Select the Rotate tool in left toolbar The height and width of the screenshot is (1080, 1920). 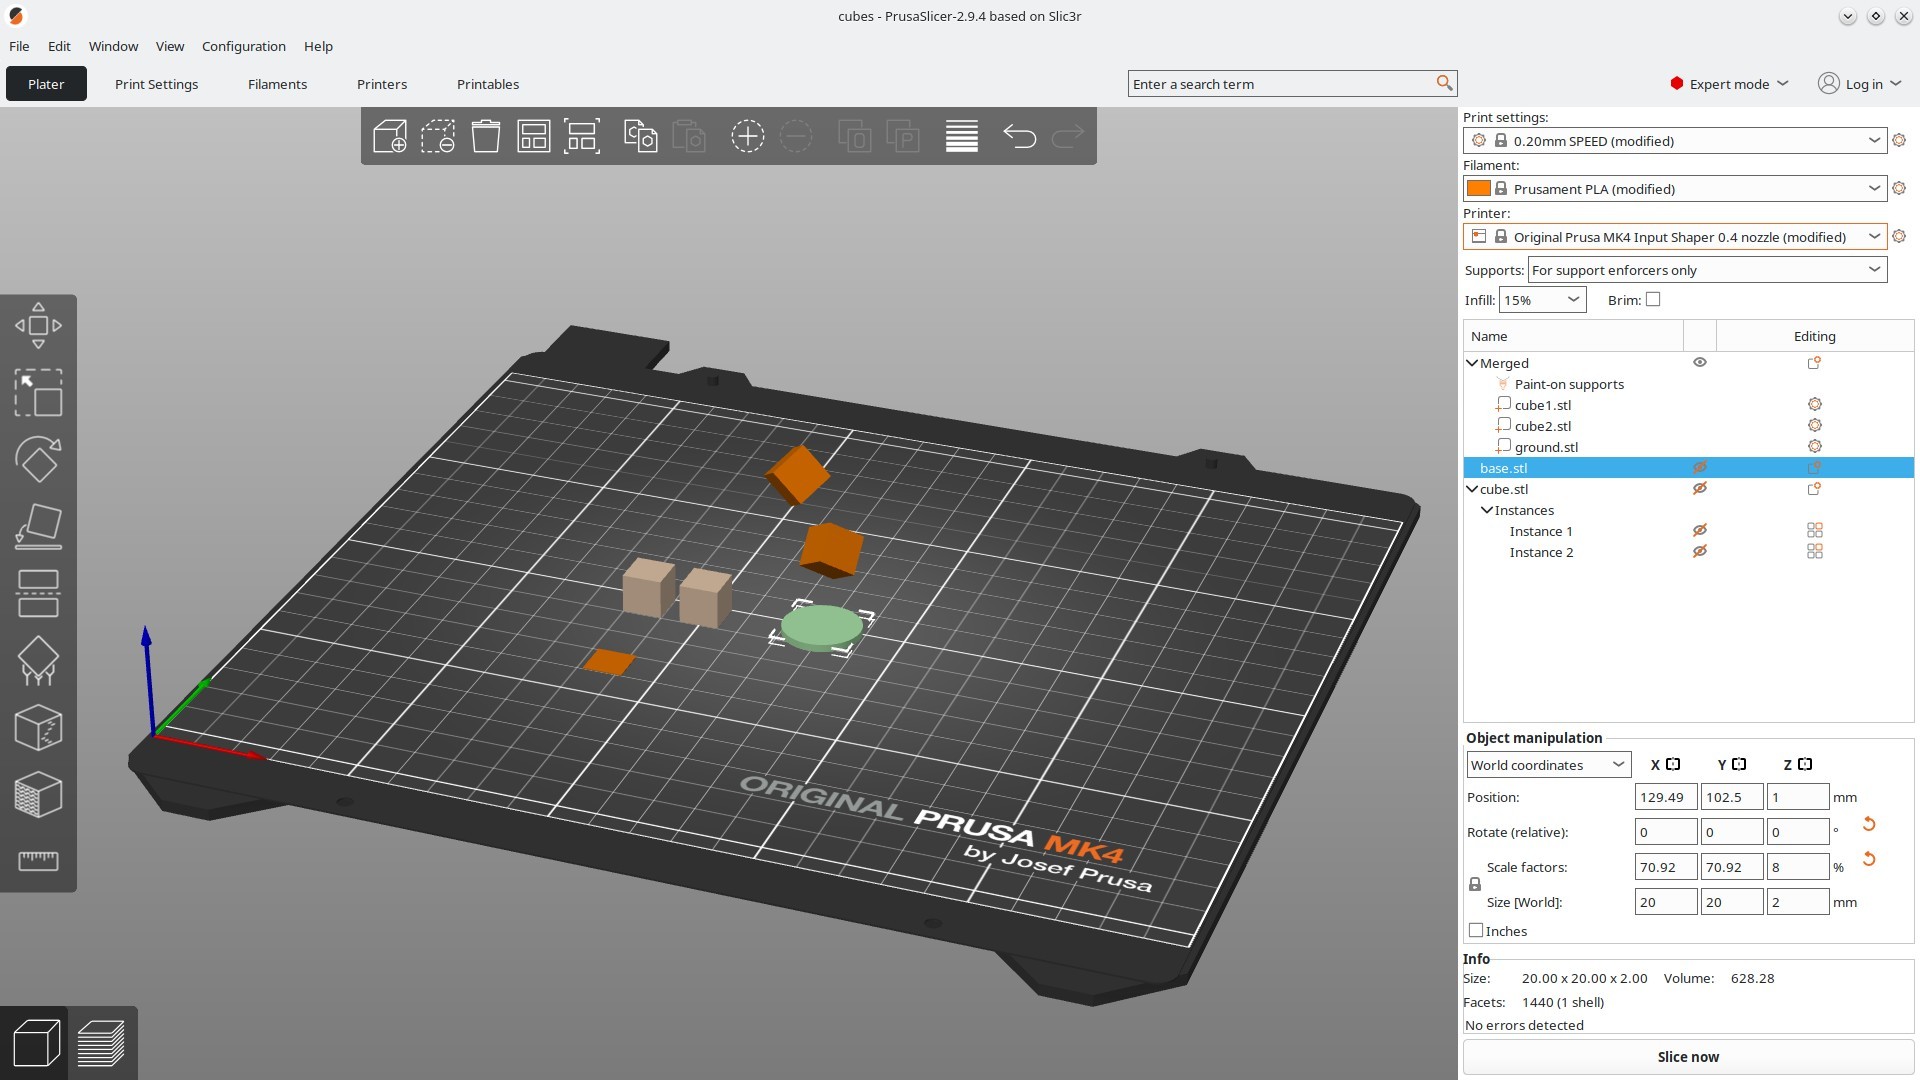(x=38, y=459)
